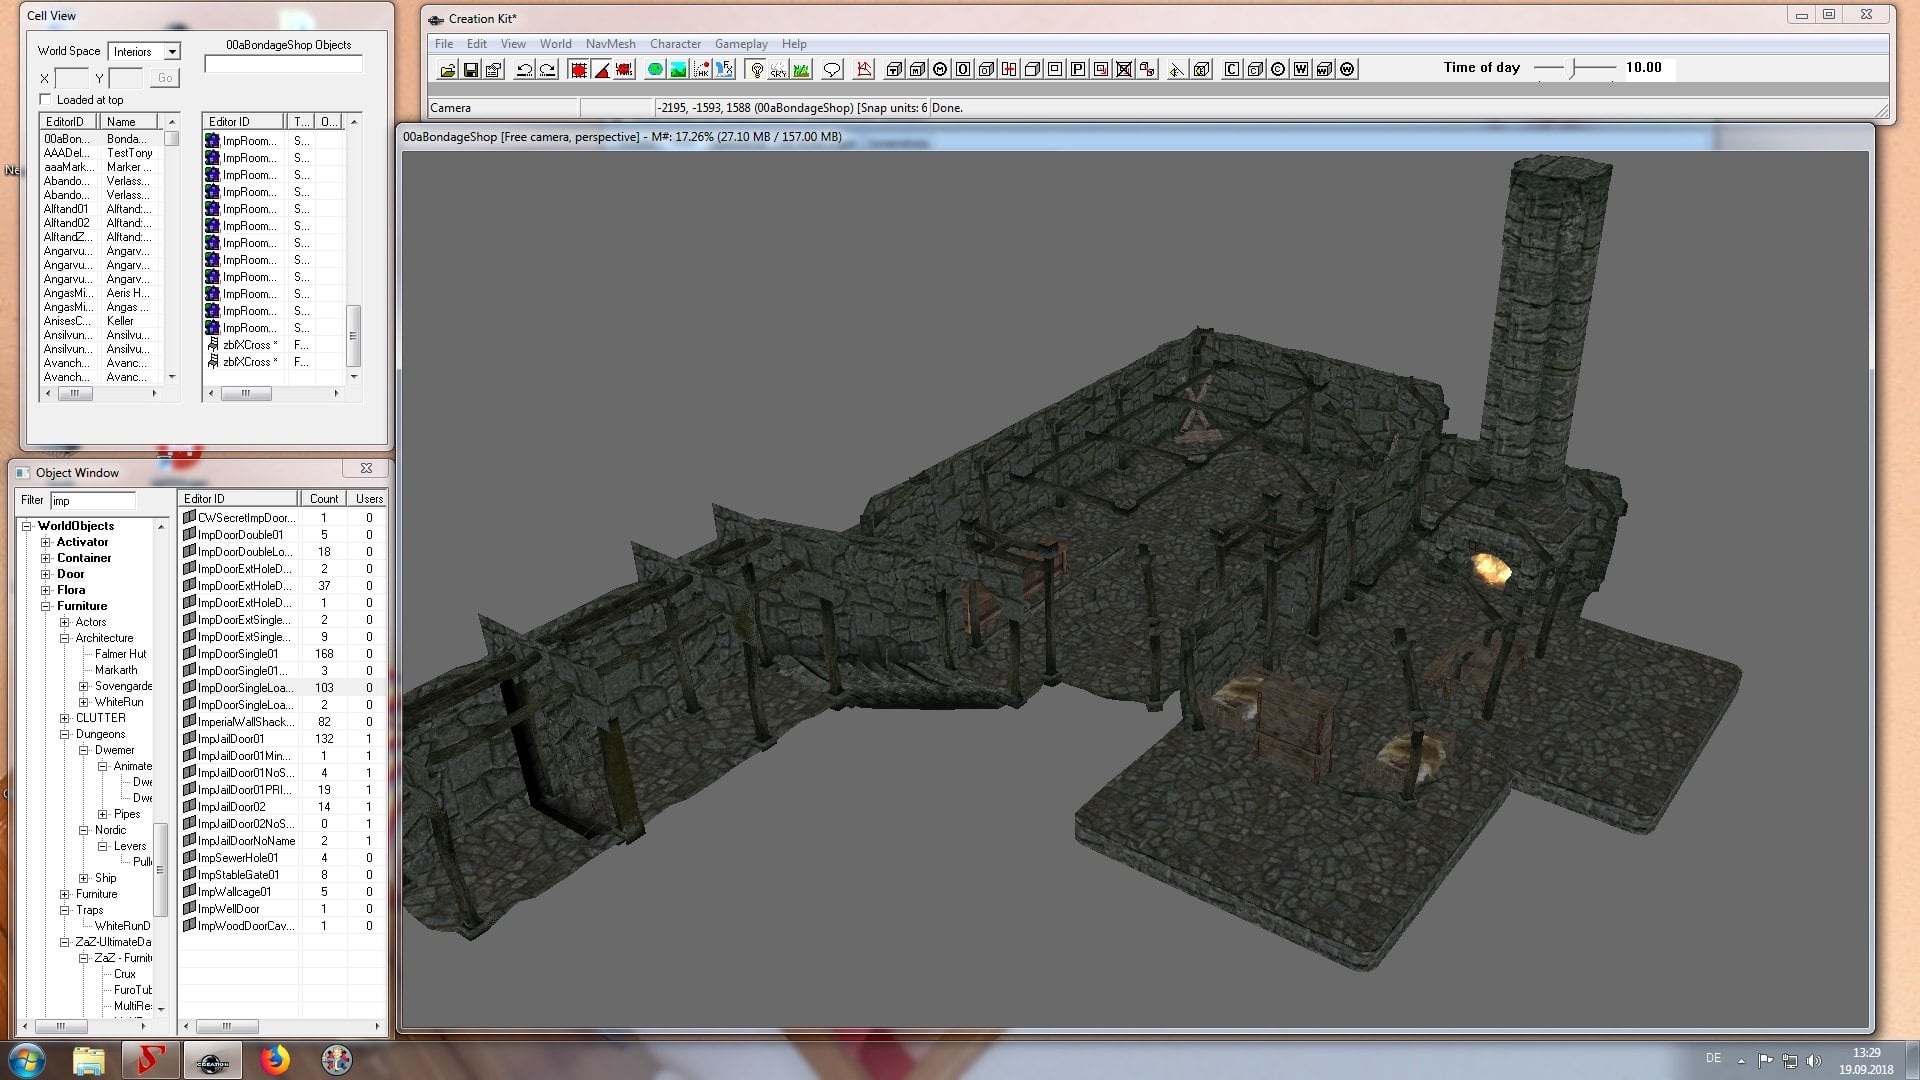Save the plugin with the floppy icon
1920x1080 pixels.
pos(471,69)
